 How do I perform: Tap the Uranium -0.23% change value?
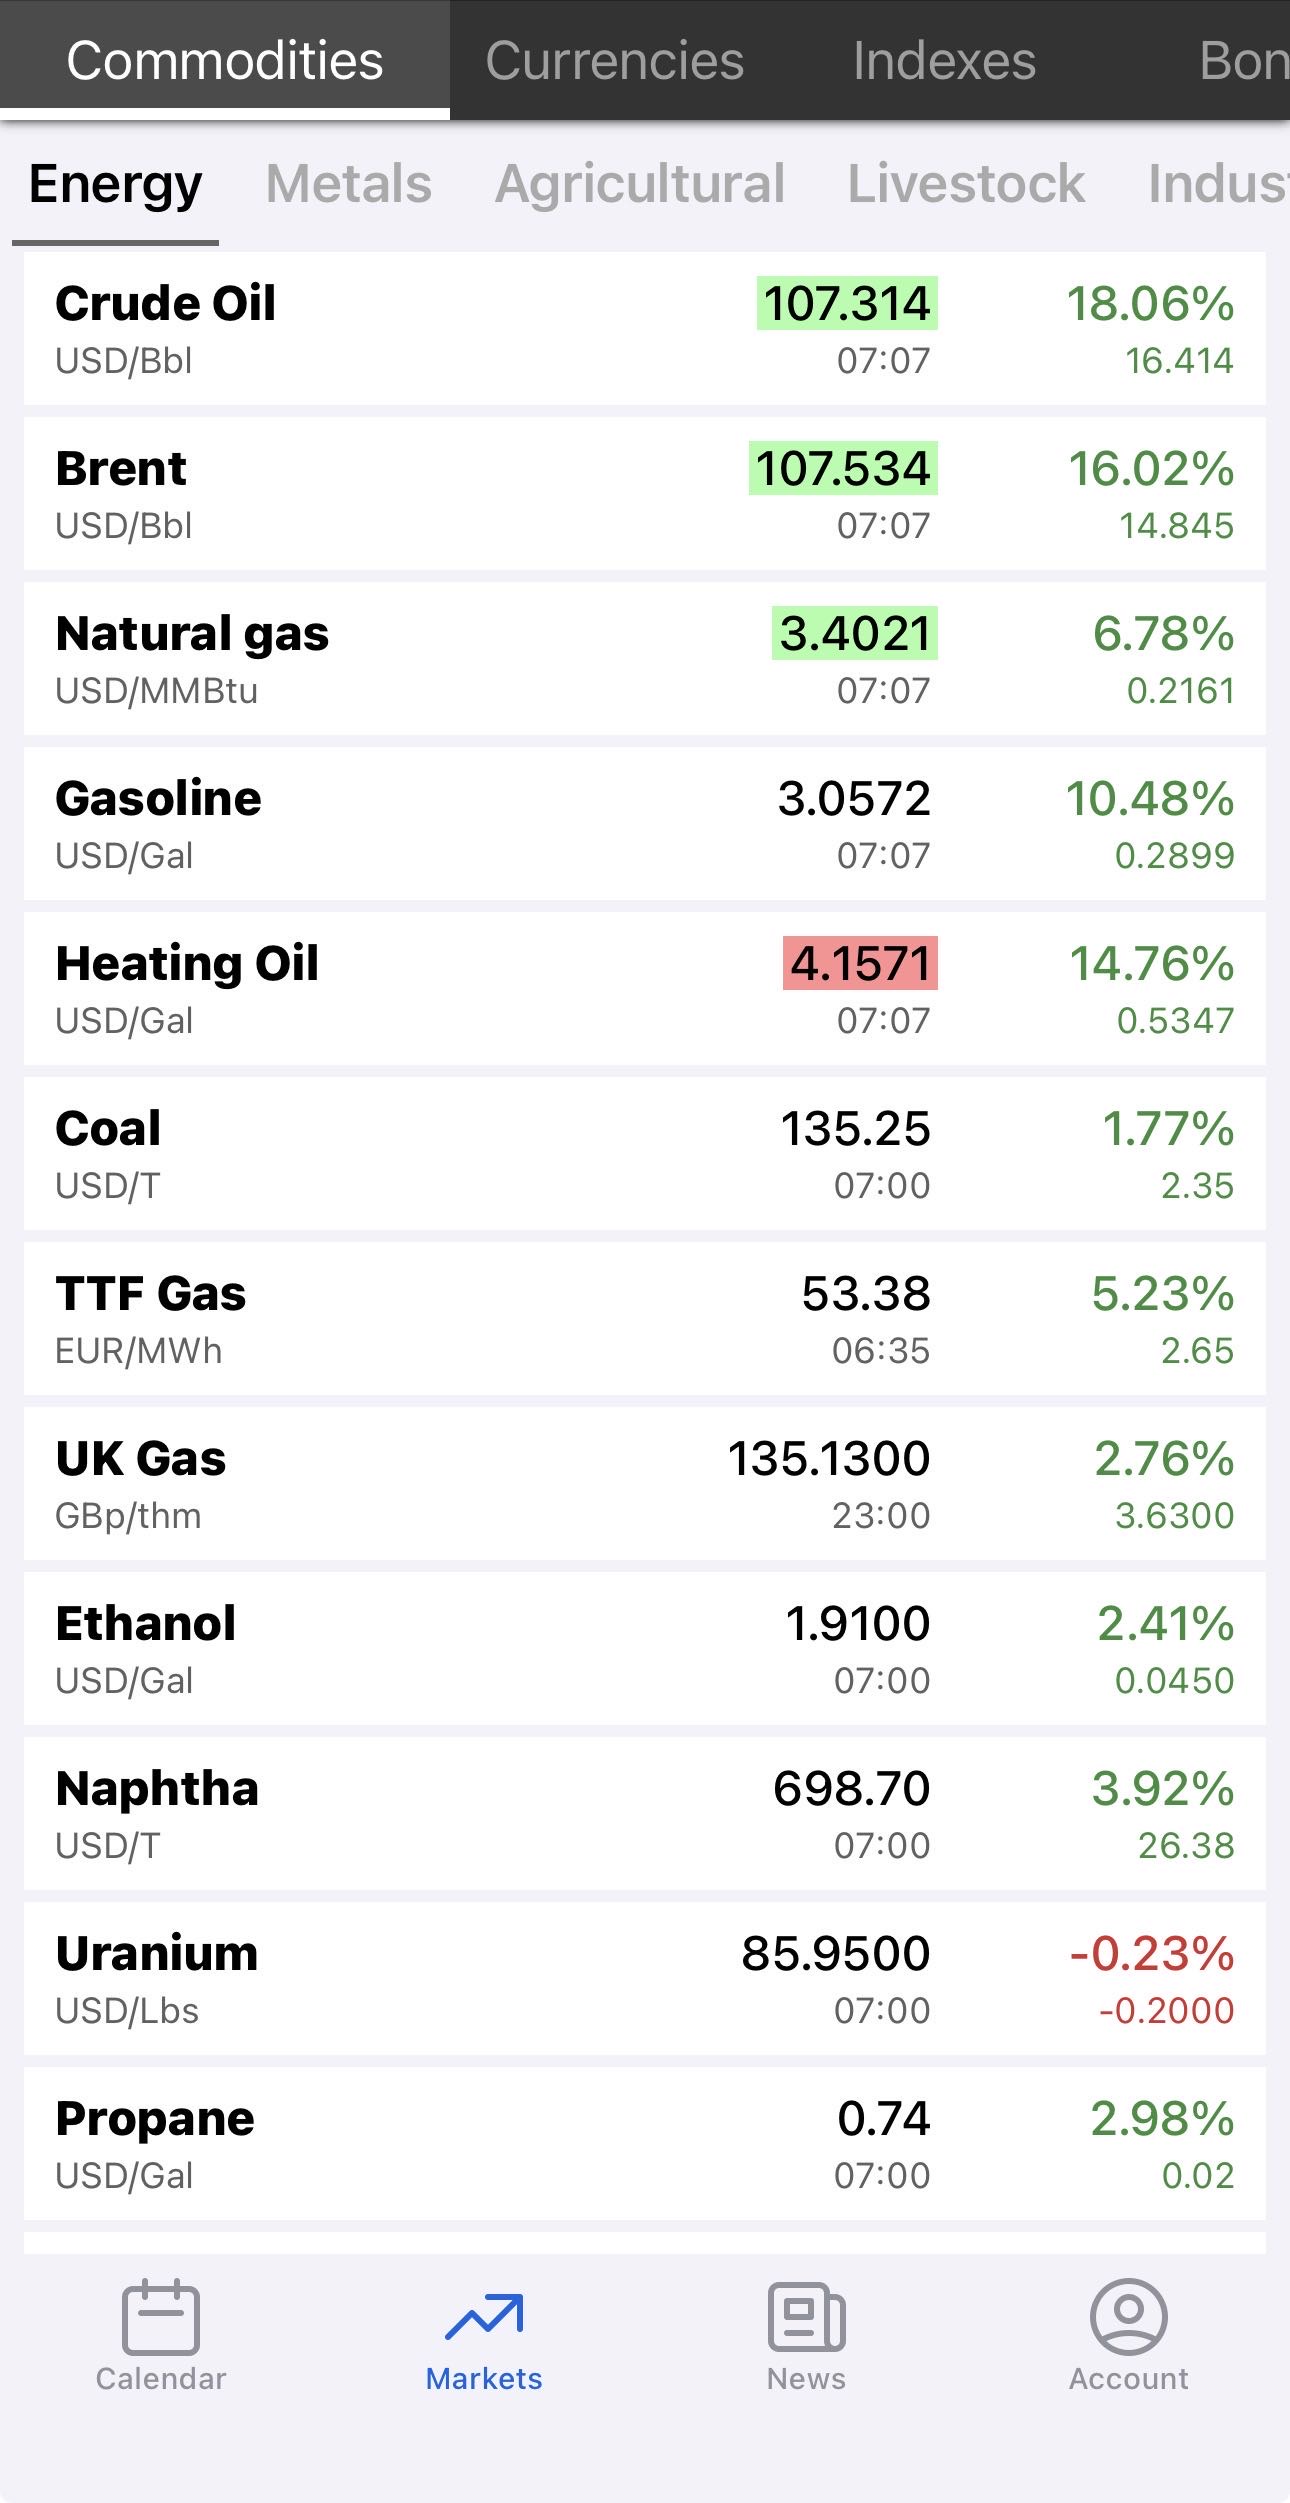(1152, 1954)
